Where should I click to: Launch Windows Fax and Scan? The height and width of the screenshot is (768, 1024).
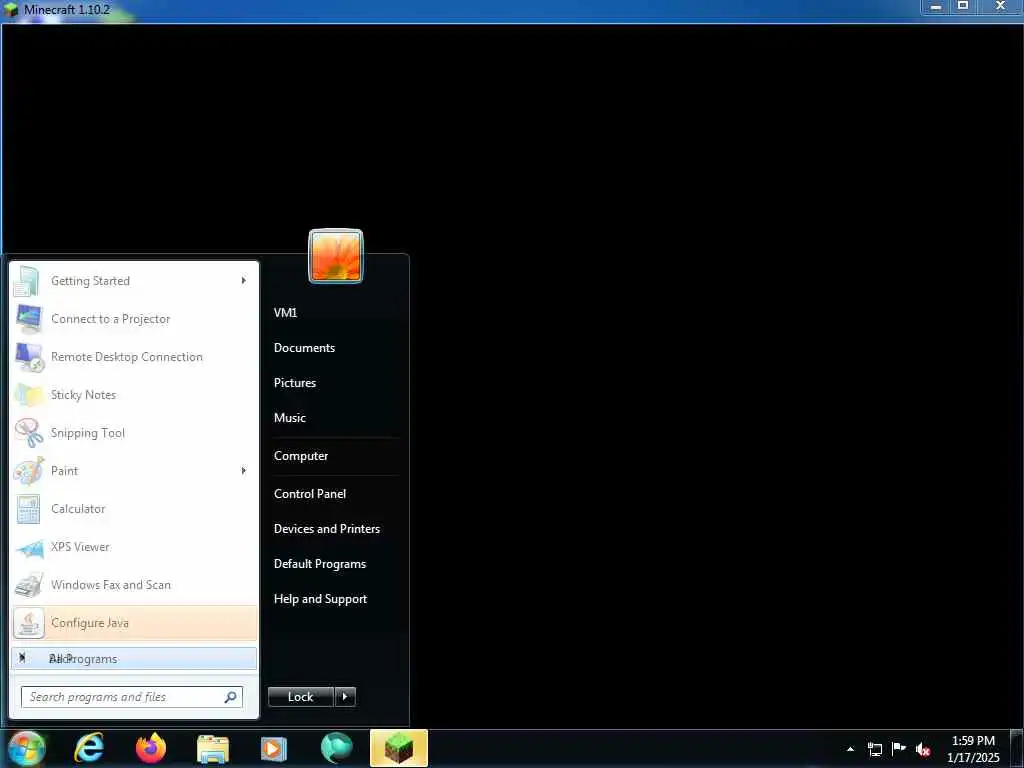tap(135, 585)
